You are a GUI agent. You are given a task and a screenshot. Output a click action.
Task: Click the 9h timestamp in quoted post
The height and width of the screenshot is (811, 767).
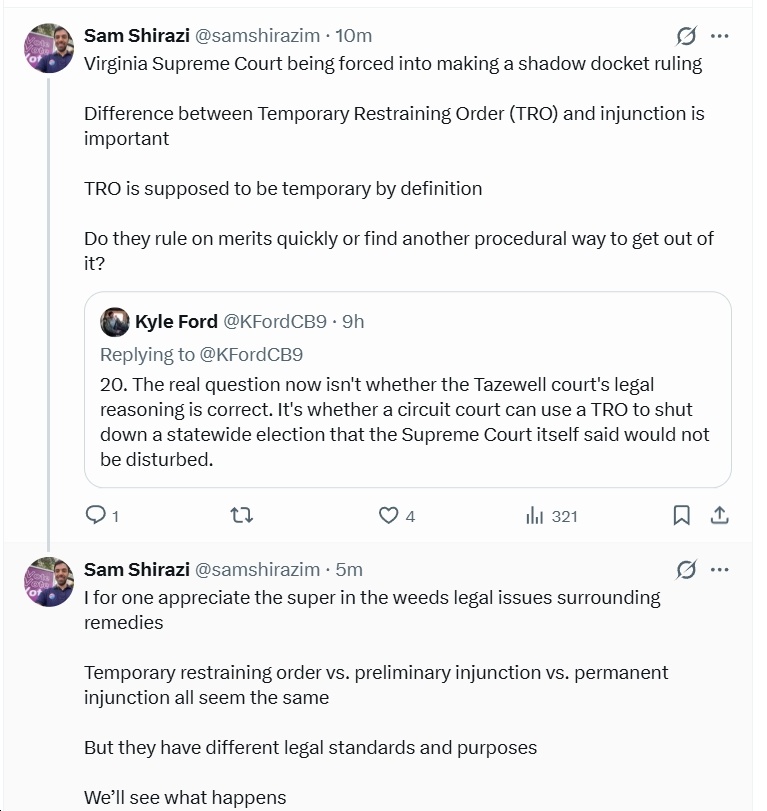point(353,322)
